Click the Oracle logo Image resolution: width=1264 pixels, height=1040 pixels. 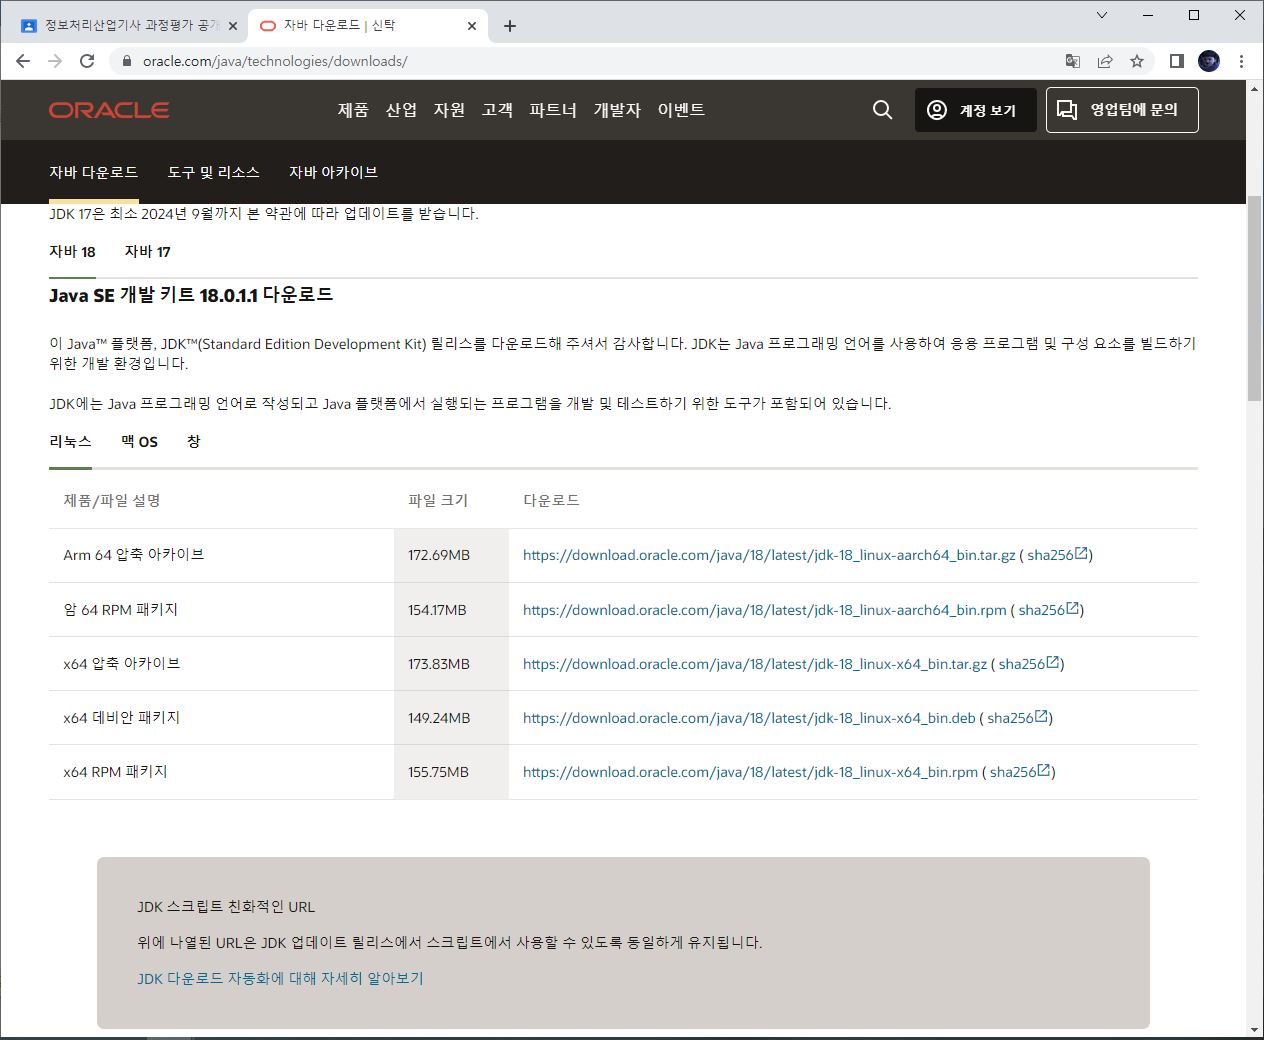108,110
